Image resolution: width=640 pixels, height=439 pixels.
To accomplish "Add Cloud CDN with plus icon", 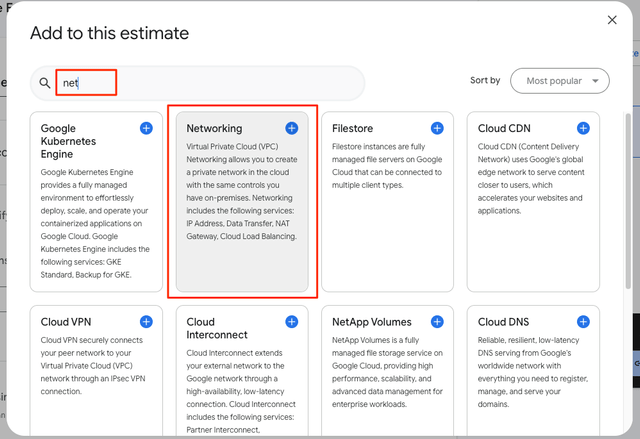I will tap(583, 128).
